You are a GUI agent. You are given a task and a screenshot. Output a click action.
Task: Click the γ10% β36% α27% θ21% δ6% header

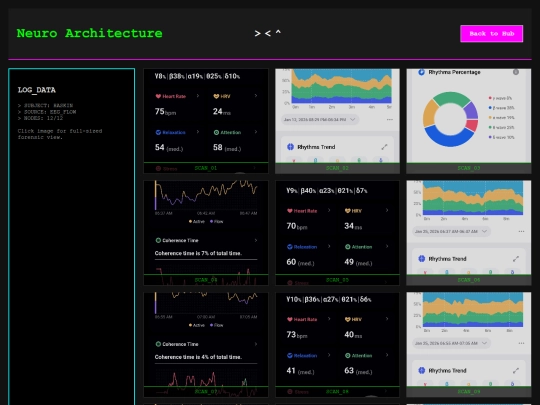coord(329,299)
